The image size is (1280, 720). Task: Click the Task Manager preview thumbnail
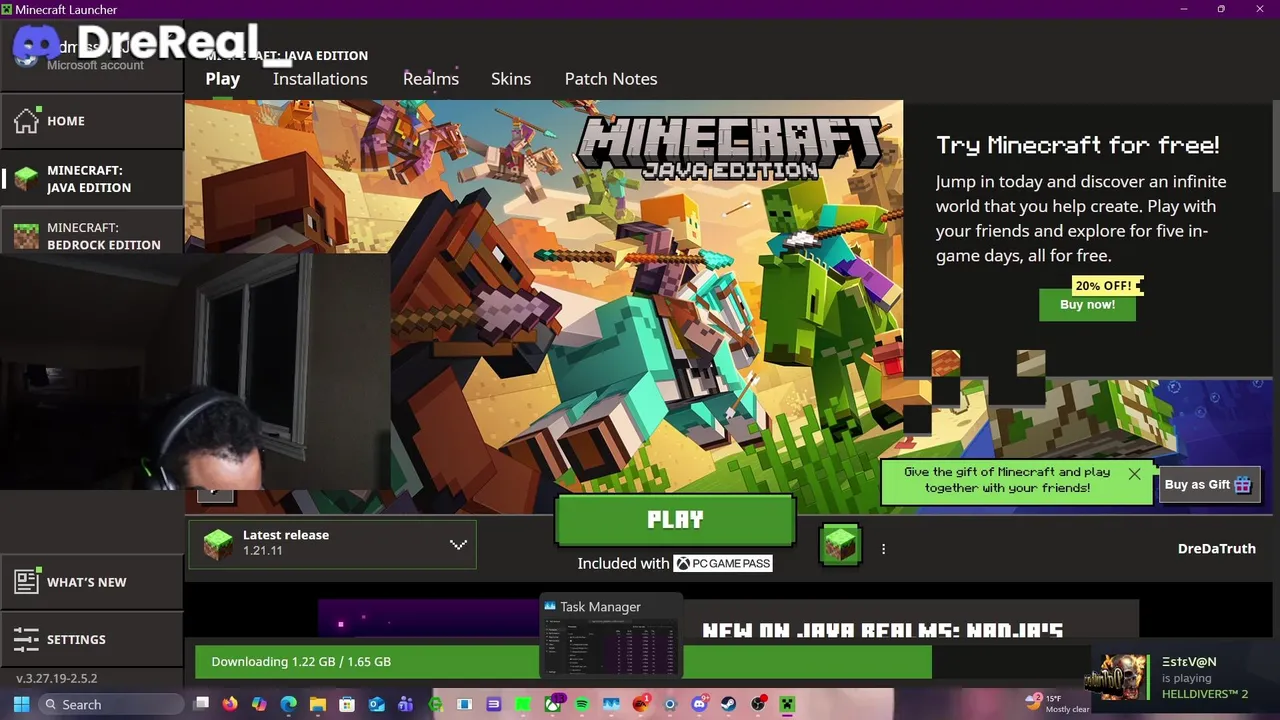pyautogui.click(x=611, y=637)
